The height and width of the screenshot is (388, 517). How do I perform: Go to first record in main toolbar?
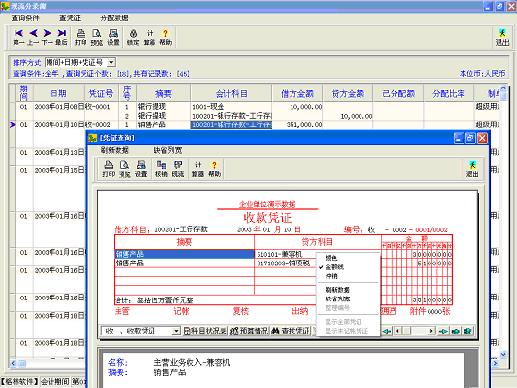pos(19,37)
